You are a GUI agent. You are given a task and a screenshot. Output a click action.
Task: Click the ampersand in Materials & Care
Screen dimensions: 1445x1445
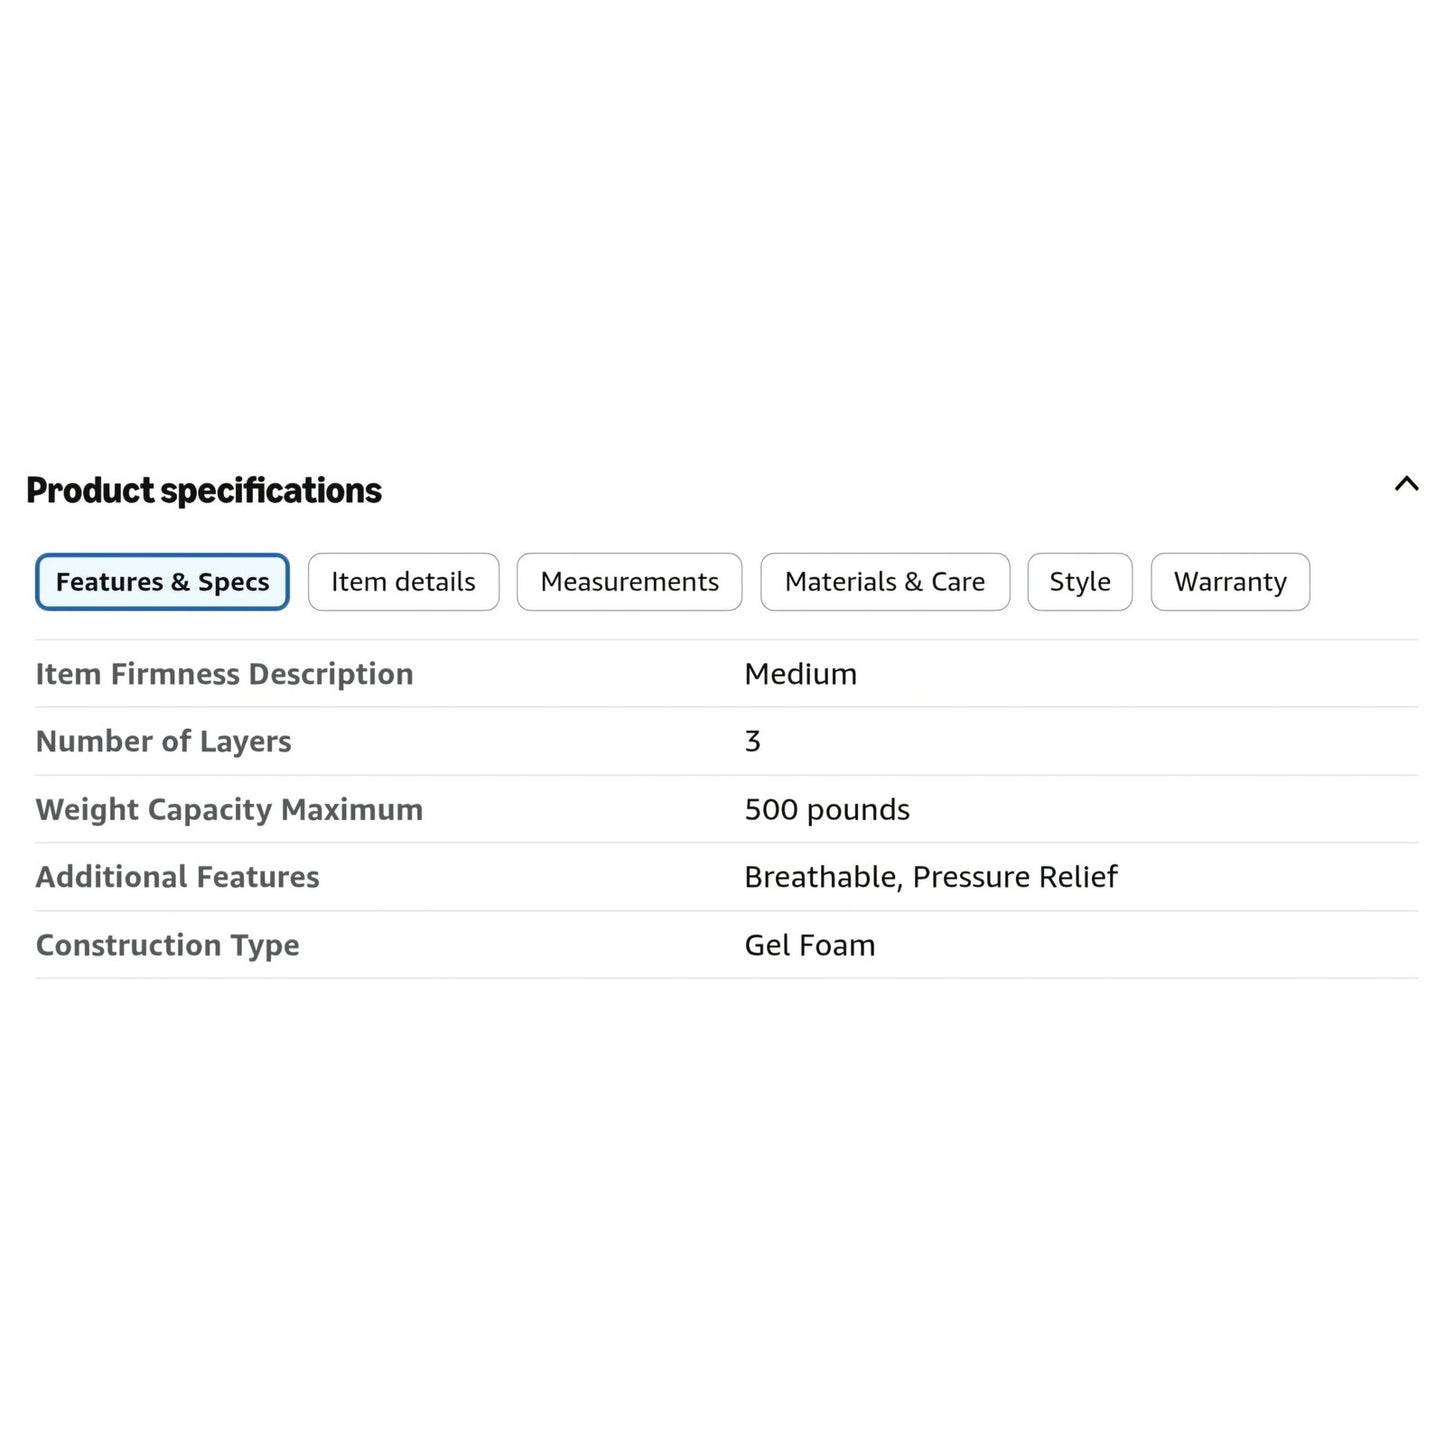click(913, 582)
